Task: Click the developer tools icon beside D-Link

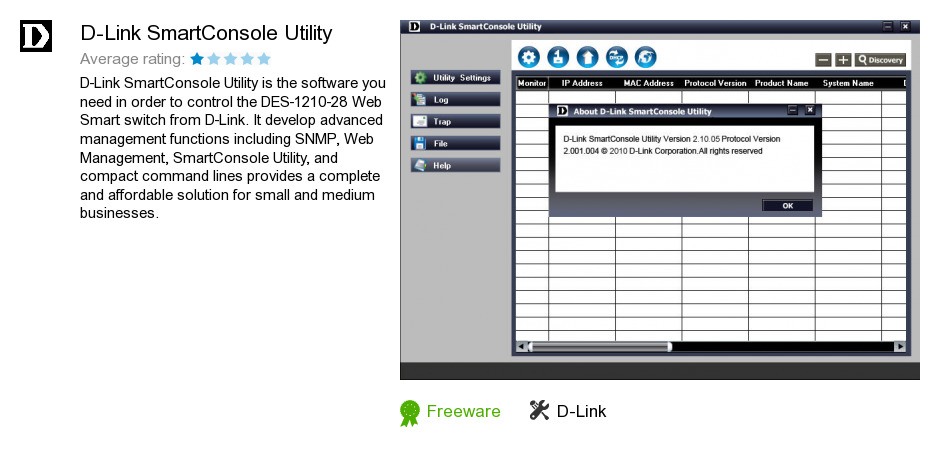Action: click(x=540, y=411)
